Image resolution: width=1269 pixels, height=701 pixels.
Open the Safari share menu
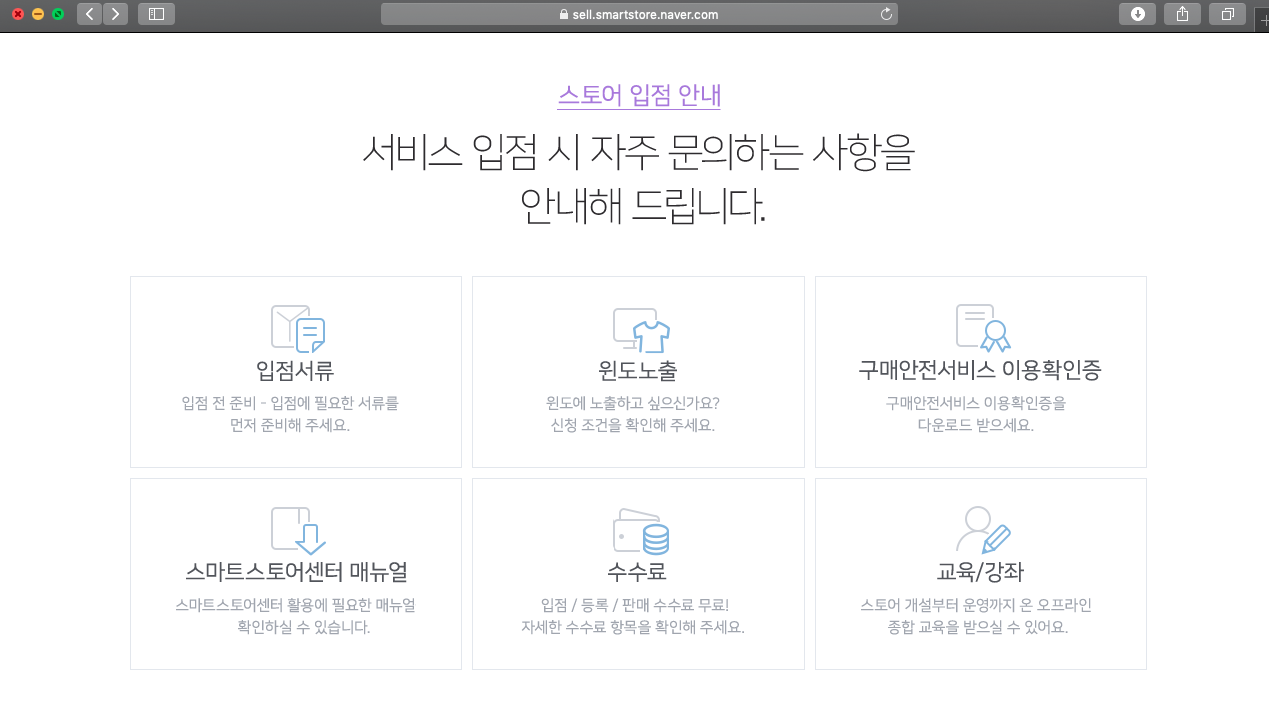click(1182, 14)
